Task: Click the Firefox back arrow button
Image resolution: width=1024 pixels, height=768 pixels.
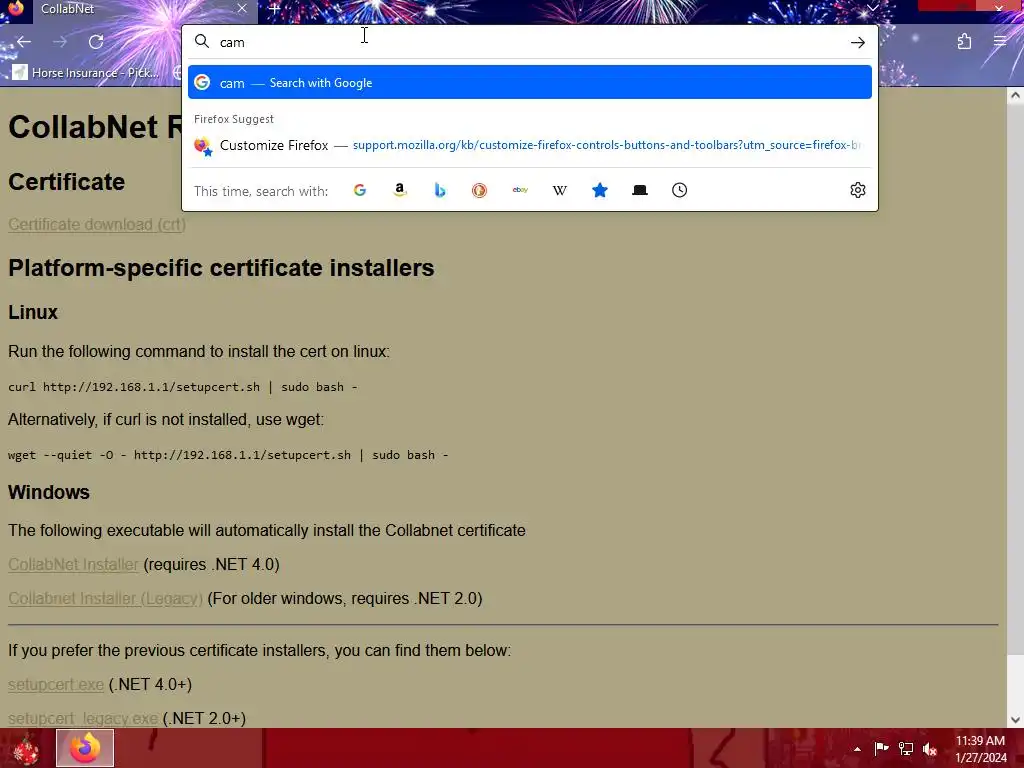Action: click(x=24, y=42)
